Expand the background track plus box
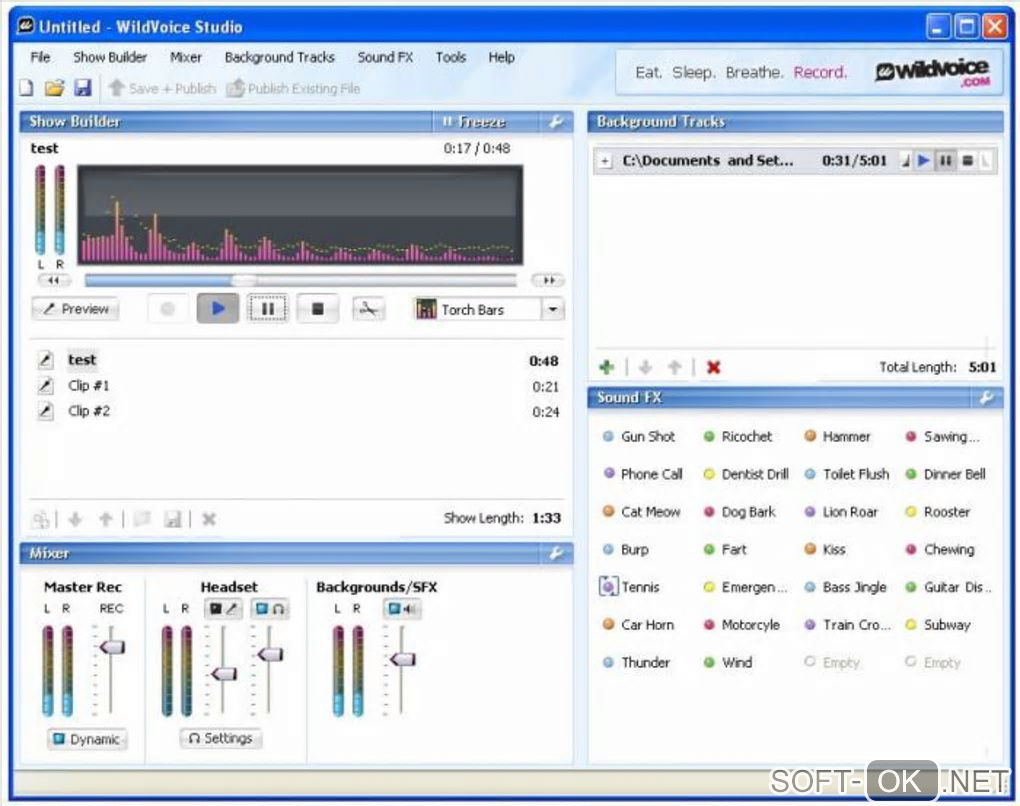Viewport: 1020px width, 806px height. (606, 161)
